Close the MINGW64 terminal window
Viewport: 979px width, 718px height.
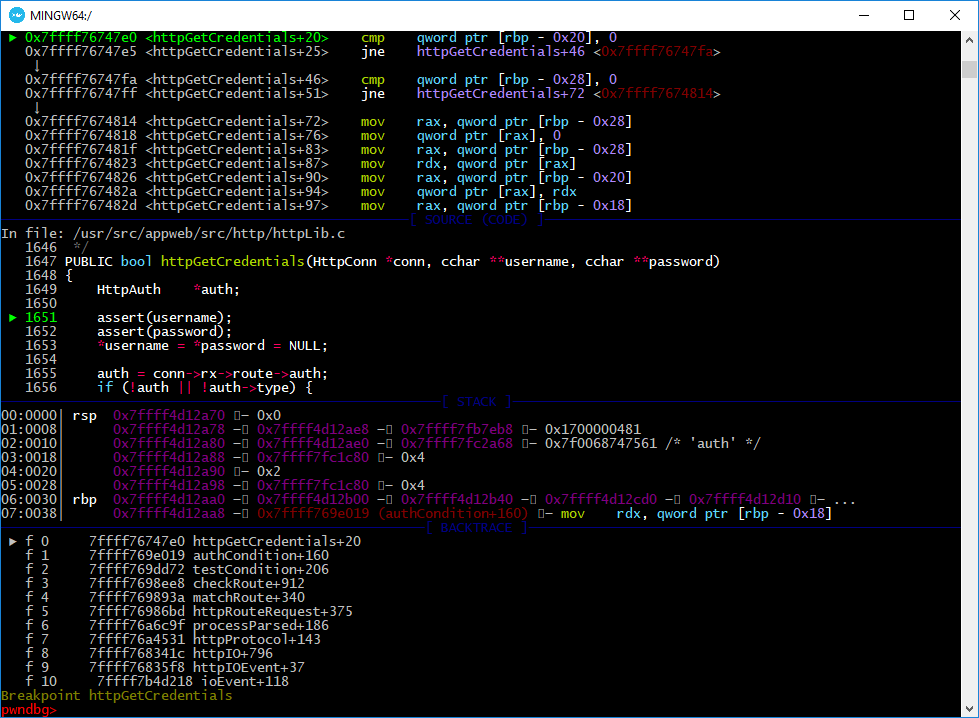[955, 15]
